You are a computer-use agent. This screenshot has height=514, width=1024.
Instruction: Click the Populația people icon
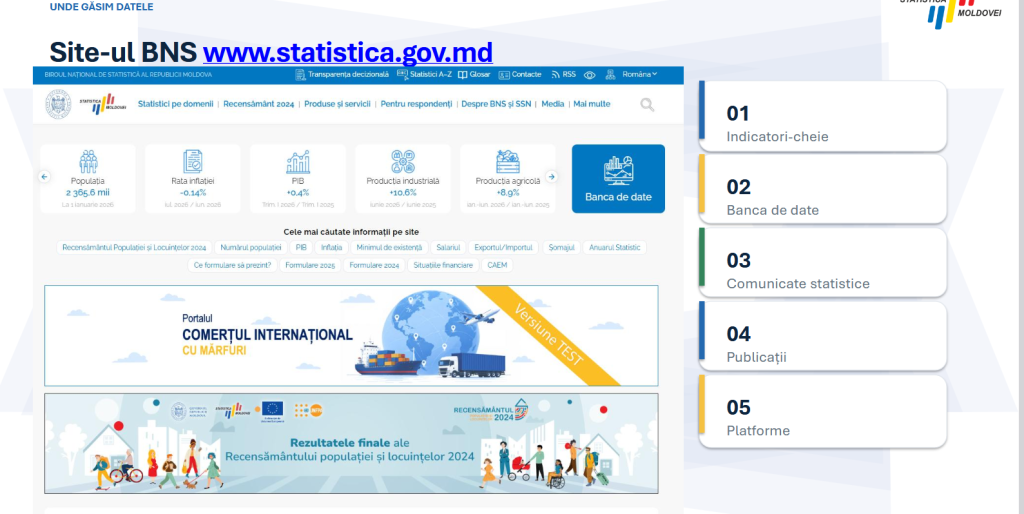88,161
